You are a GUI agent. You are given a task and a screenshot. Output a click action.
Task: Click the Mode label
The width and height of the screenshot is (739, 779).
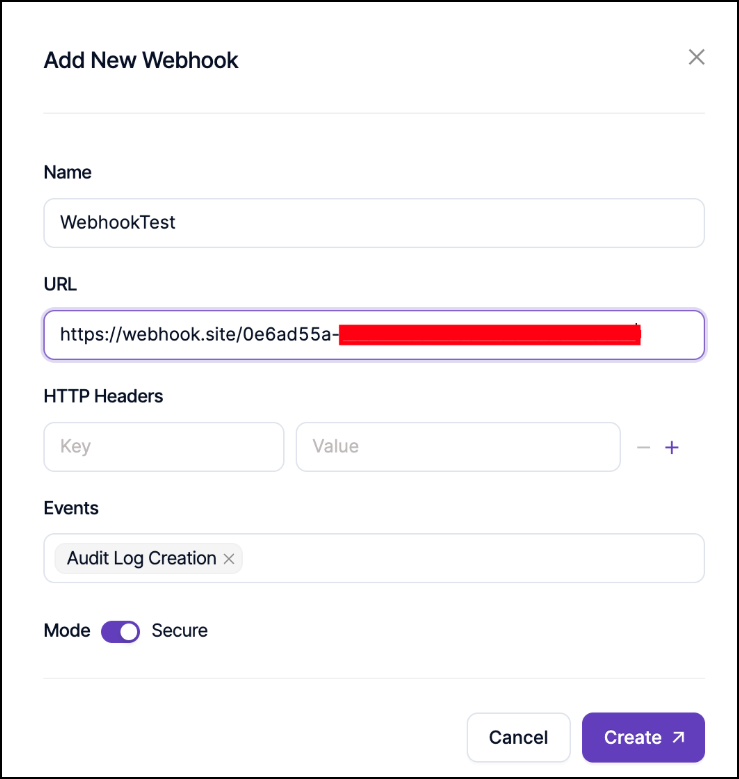67,631
